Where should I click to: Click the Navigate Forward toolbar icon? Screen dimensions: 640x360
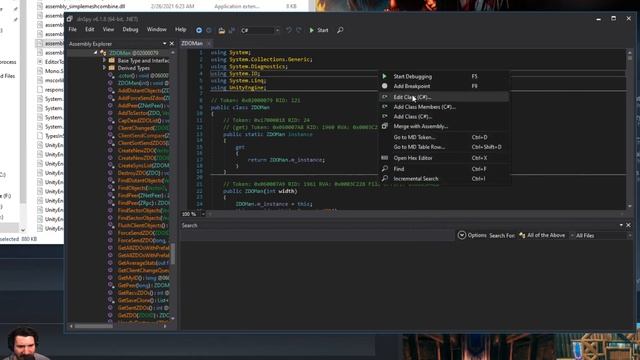click(x=209, y=30)
